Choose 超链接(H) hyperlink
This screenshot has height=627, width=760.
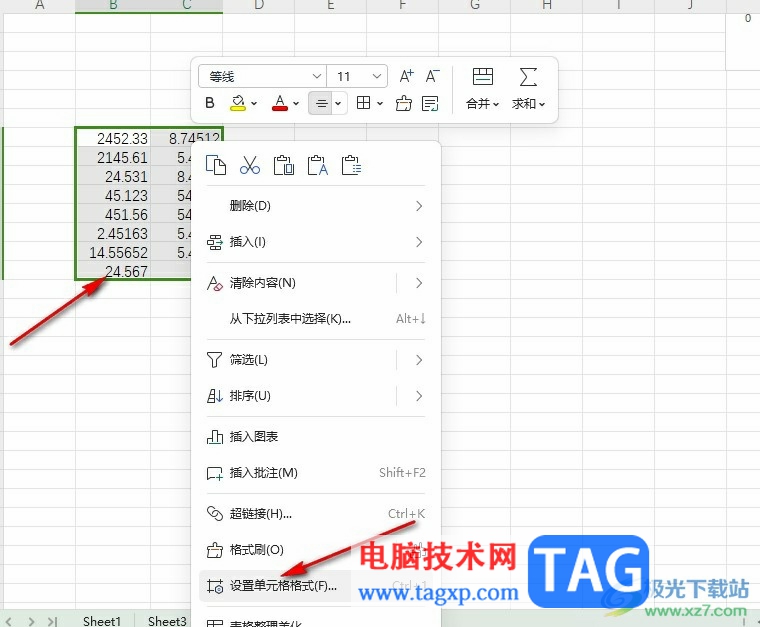click(x=316, y=514)
